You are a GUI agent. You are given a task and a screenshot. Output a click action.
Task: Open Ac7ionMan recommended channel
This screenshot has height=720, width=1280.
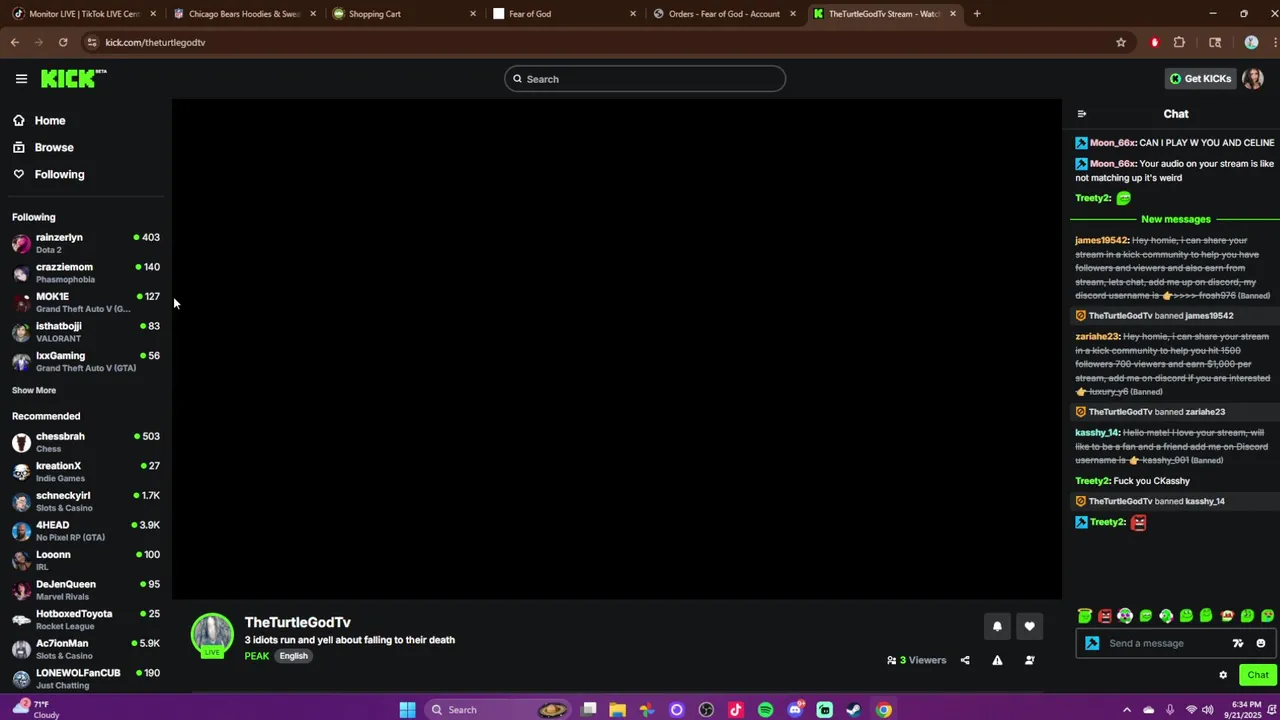click(x=86, y=649)
